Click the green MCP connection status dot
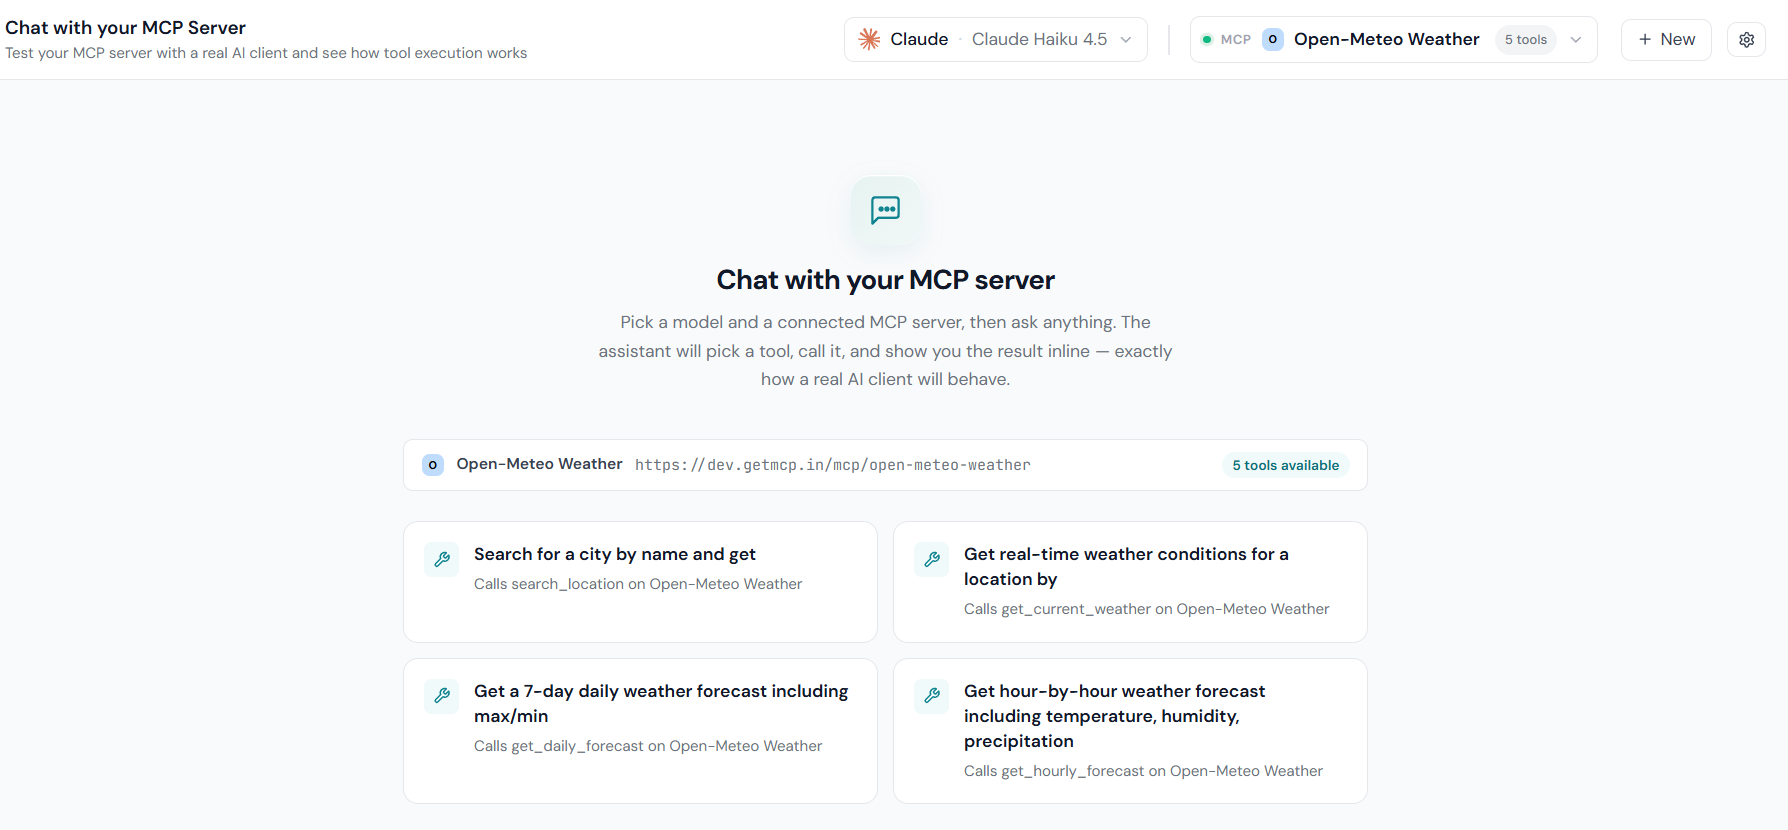The width and height of the screenshot is (1788, 830). (1207, 40)
